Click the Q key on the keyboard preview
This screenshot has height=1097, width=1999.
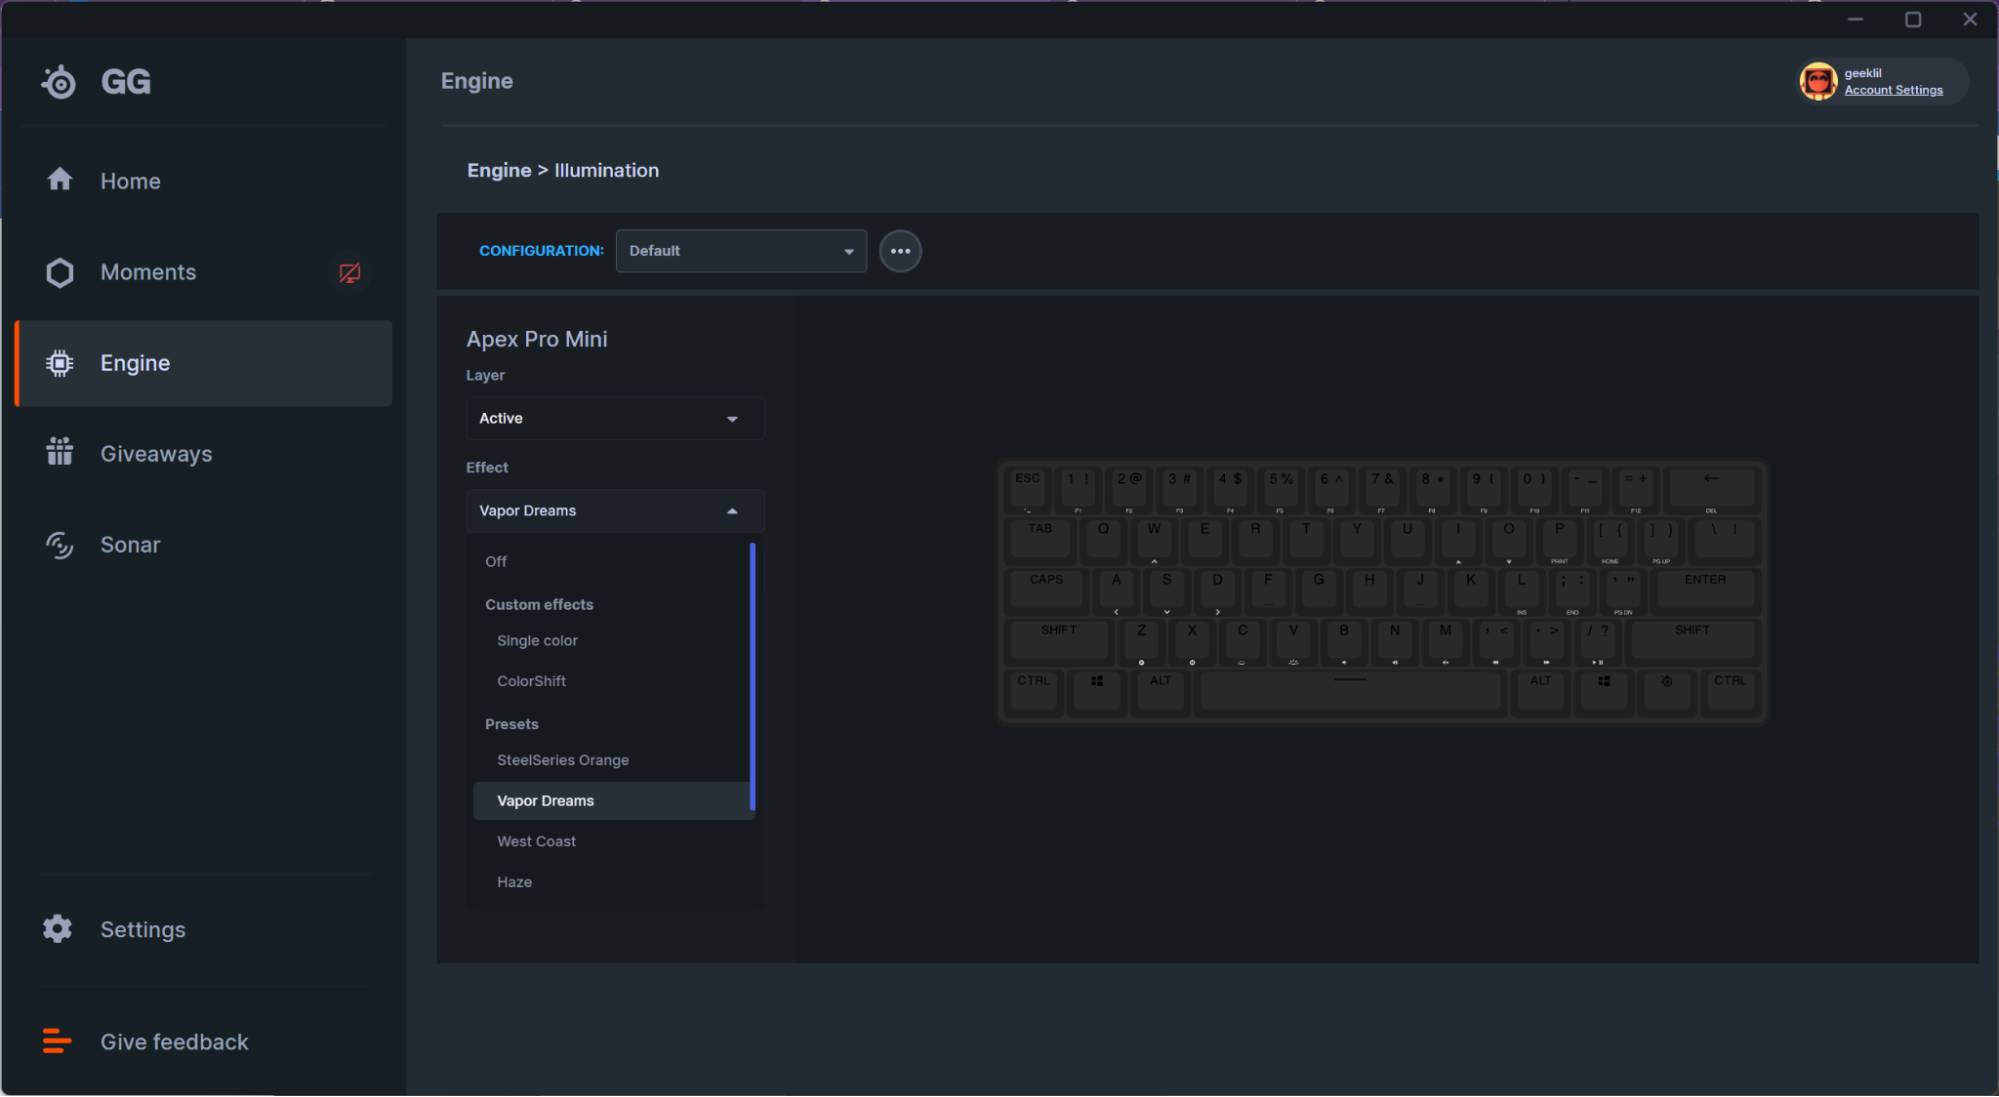coord(1103,540)
